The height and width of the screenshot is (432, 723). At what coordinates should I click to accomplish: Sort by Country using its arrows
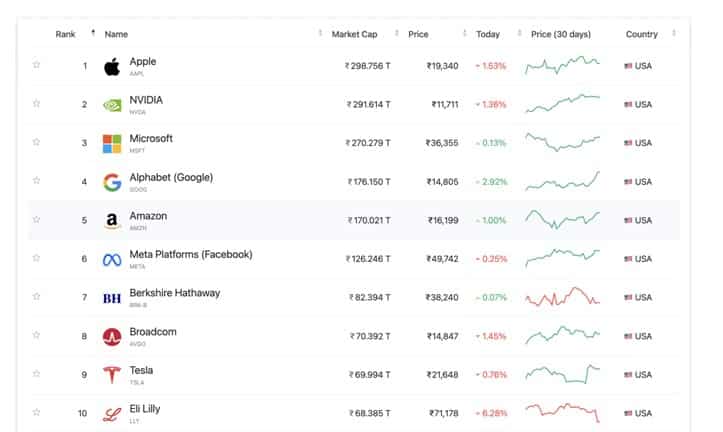[x=674, y=33]
